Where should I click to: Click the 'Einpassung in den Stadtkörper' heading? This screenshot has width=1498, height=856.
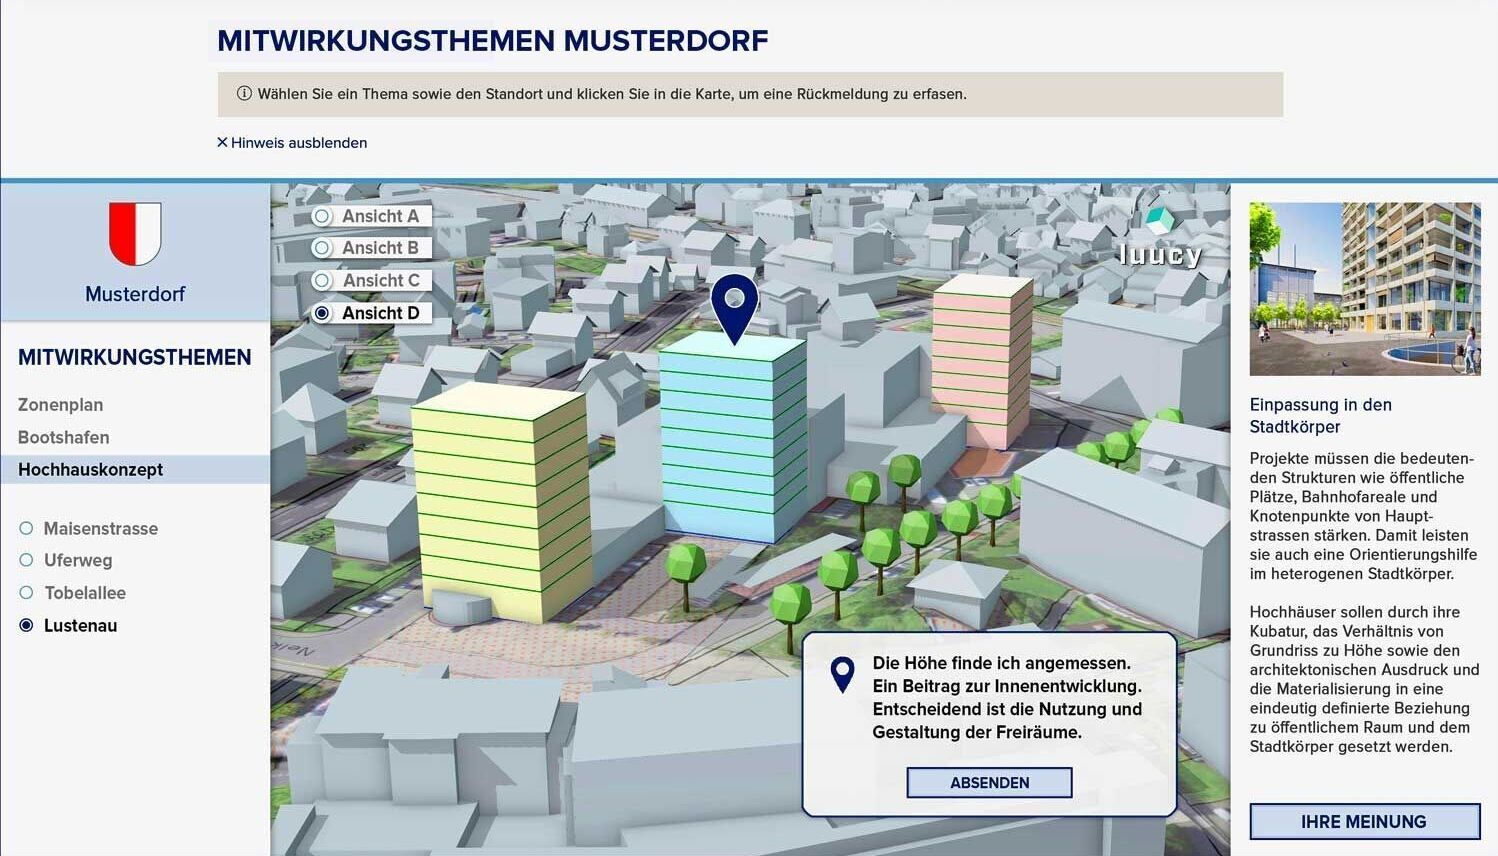click(1321, 416)
